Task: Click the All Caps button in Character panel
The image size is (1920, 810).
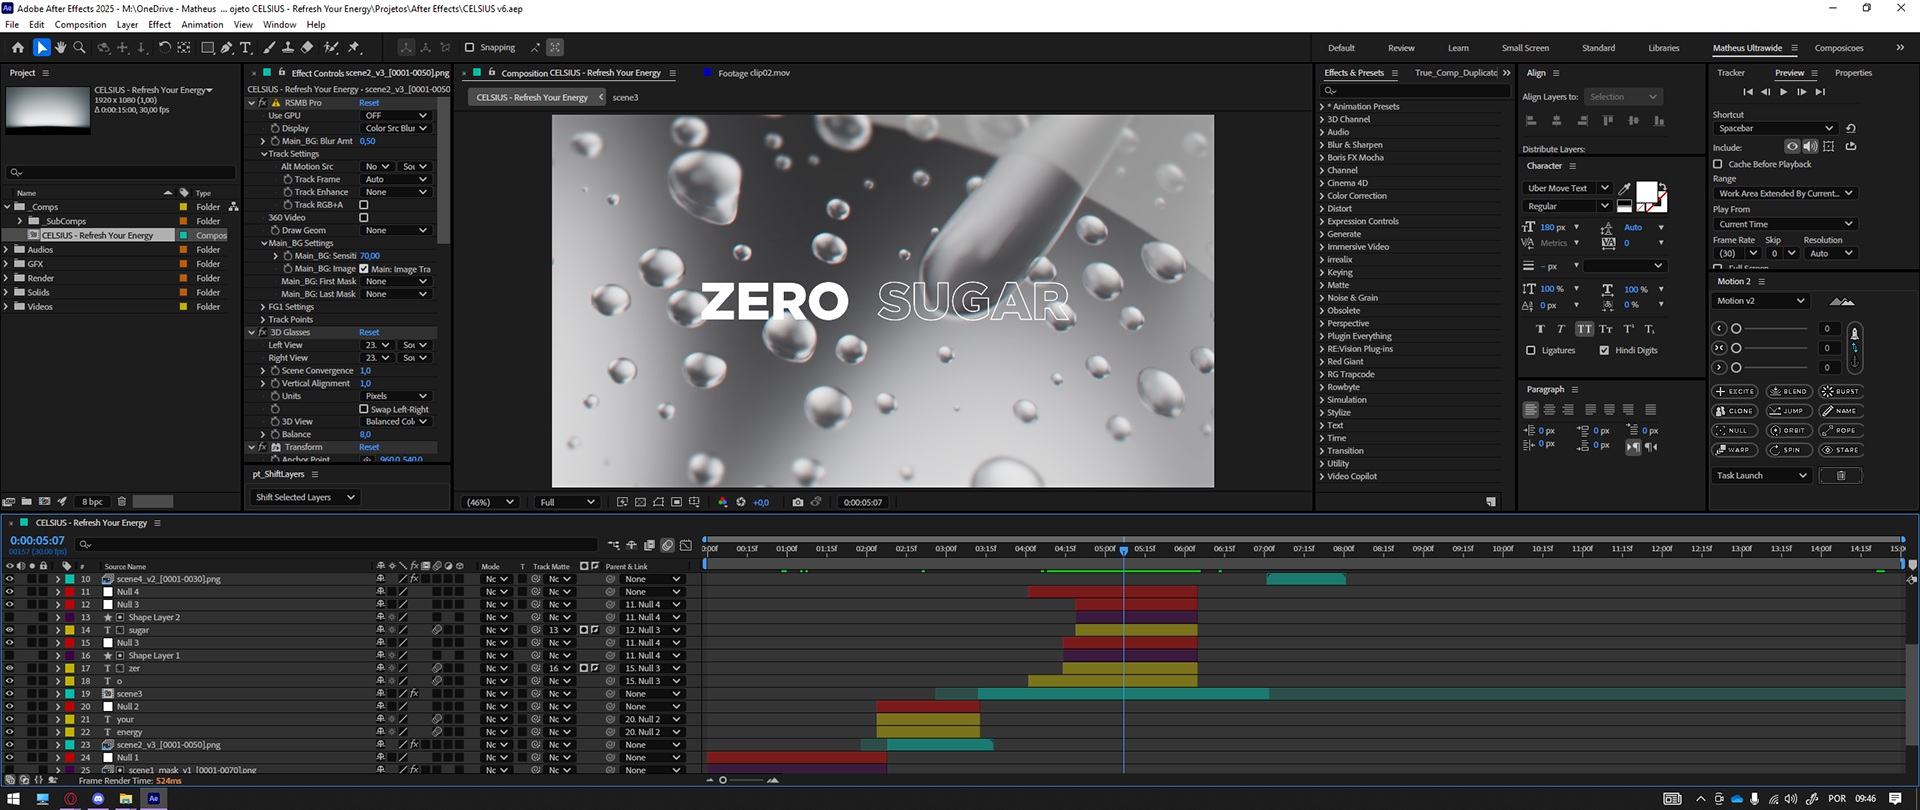Action: pyautogui.click(x=1584, y=329)
